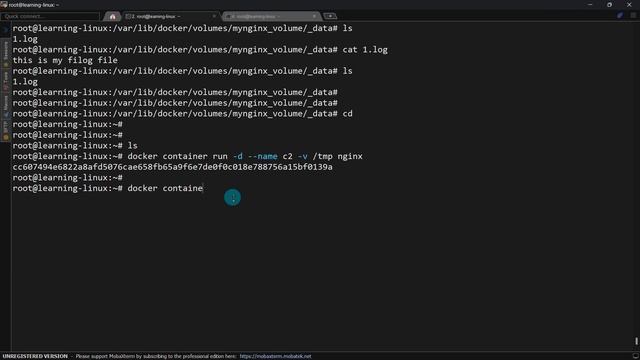
Task: Click the 'this is my filog file' output line
Action: click(x=65, y=60)
